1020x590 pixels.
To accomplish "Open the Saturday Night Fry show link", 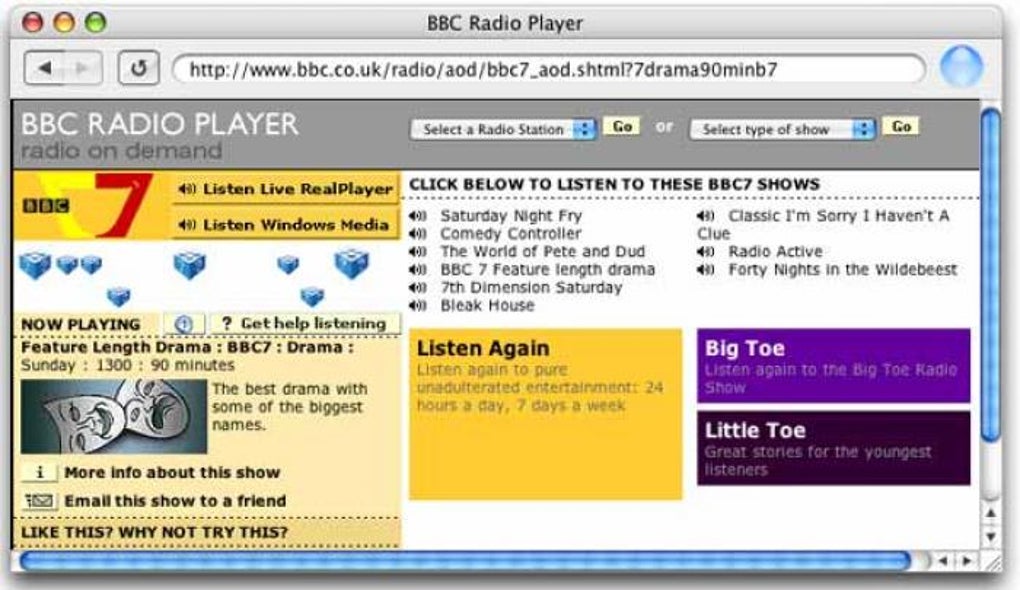I will [x=511, y=216].
